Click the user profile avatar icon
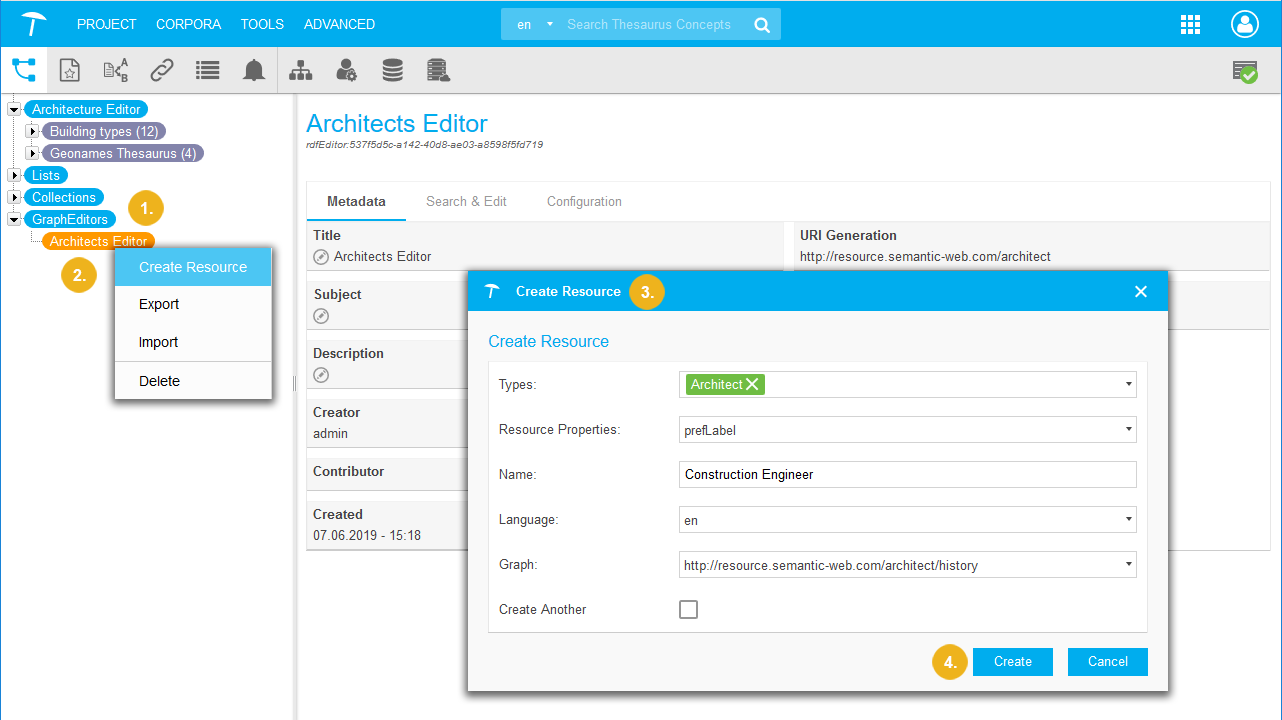Image resolution: width=1282 pixels, height=720 pixels. pos(1245,25)
